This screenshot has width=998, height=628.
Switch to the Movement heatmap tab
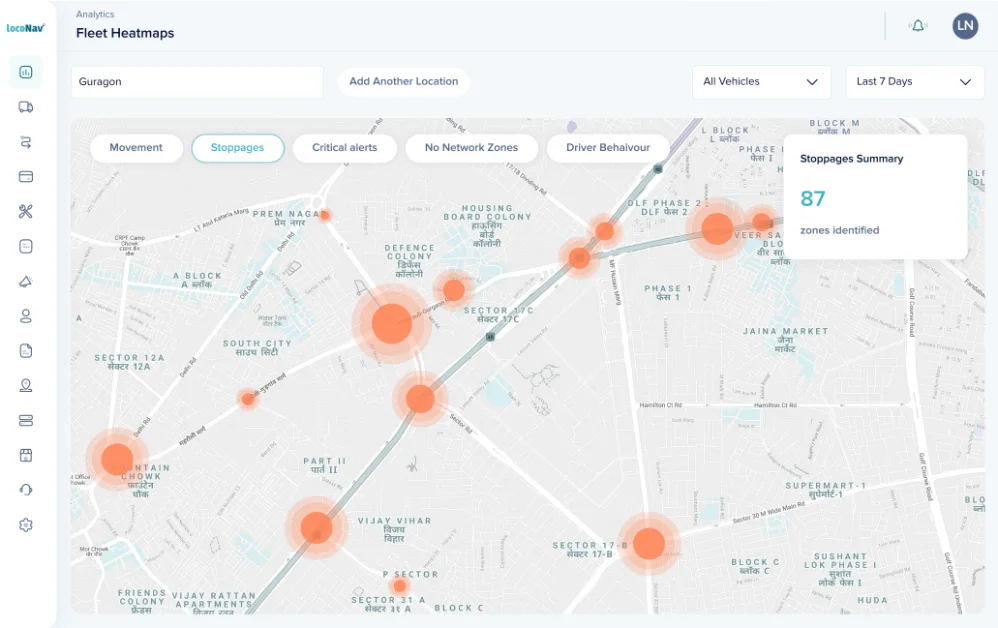[136, 148]
